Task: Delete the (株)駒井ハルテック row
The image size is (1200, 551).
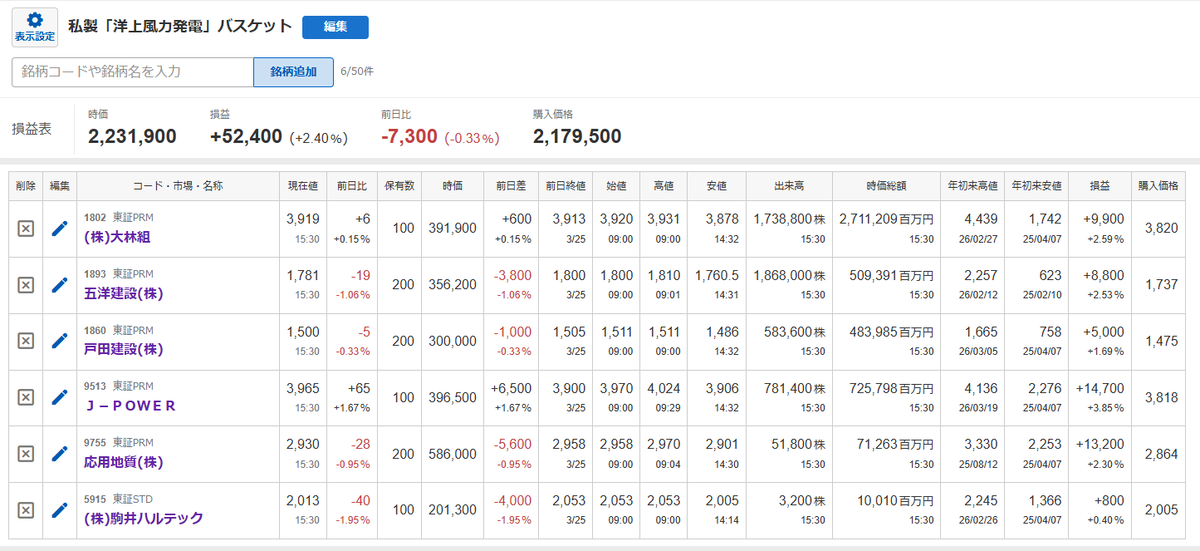Action: pos(26,510)
